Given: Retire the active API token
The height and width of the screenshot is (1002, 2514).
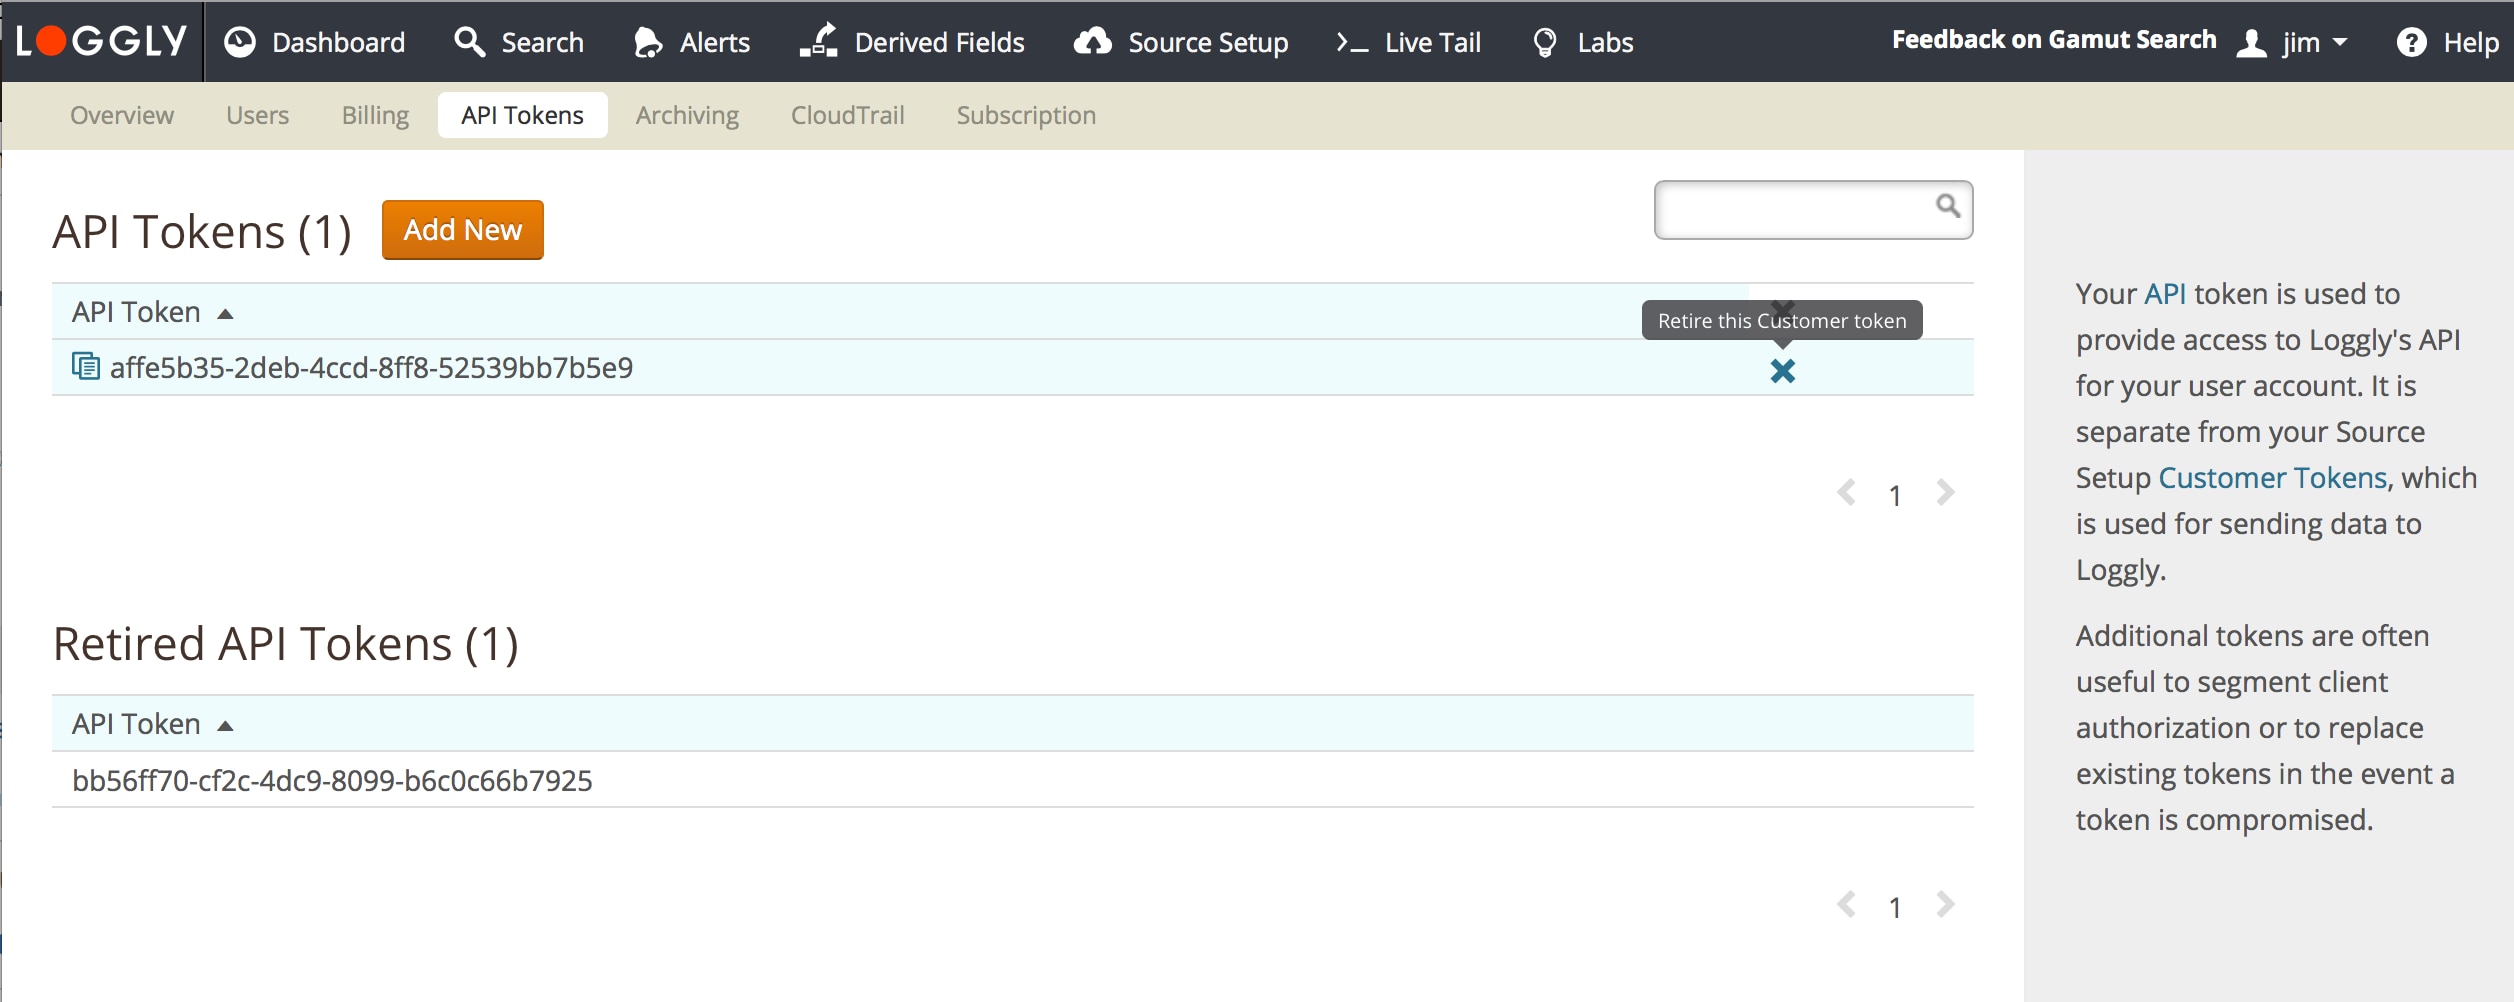Looking at the screenshot, I should point(1782,371).
